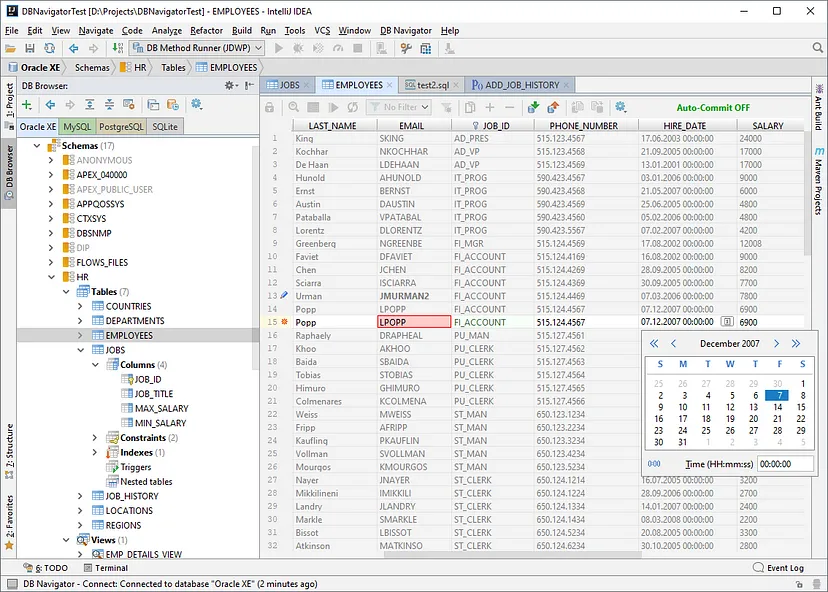Click Collapse All icon in DB Browser toolbar
Screen dimensions: 828x592
click(109, 105)
